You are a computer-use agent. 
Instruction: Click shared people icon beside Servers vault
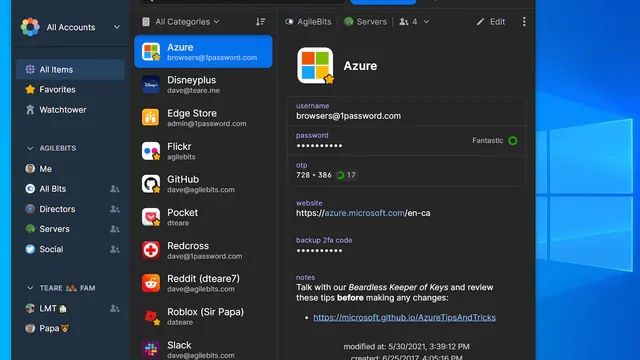[x=115, y=229]
